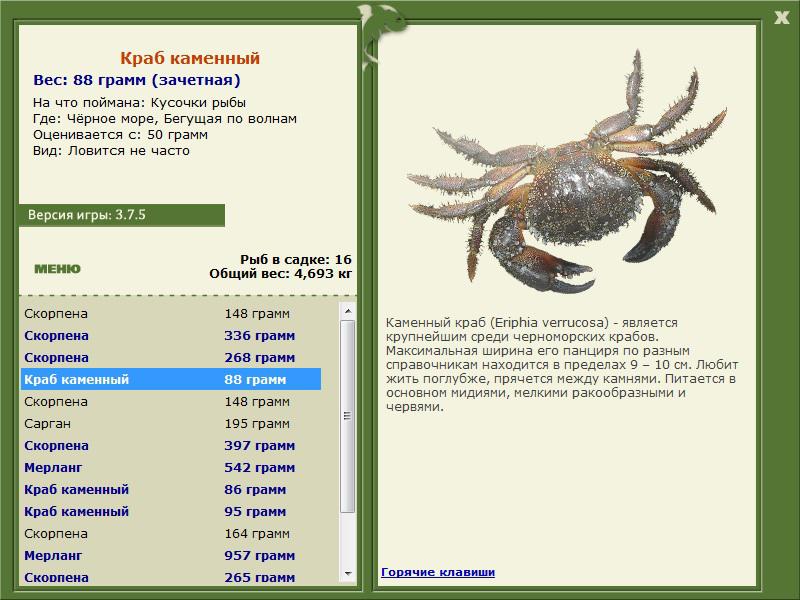Click the Вид: Ловится не часто line
Image resolution: width=800 pixels, height=600 pixels.
point(111,151)
